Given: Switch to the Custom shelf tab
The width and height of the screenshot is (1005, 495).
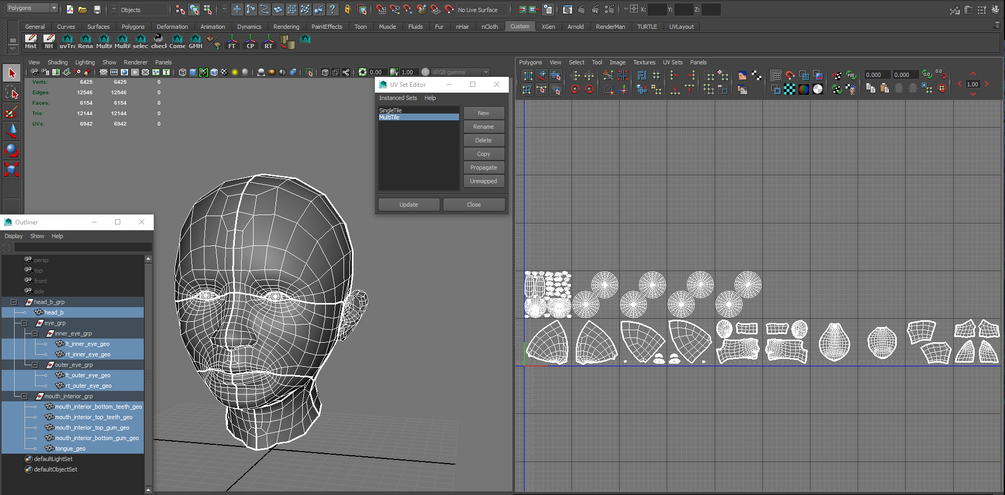Looking at the screenshot, I should click(518, 26).
